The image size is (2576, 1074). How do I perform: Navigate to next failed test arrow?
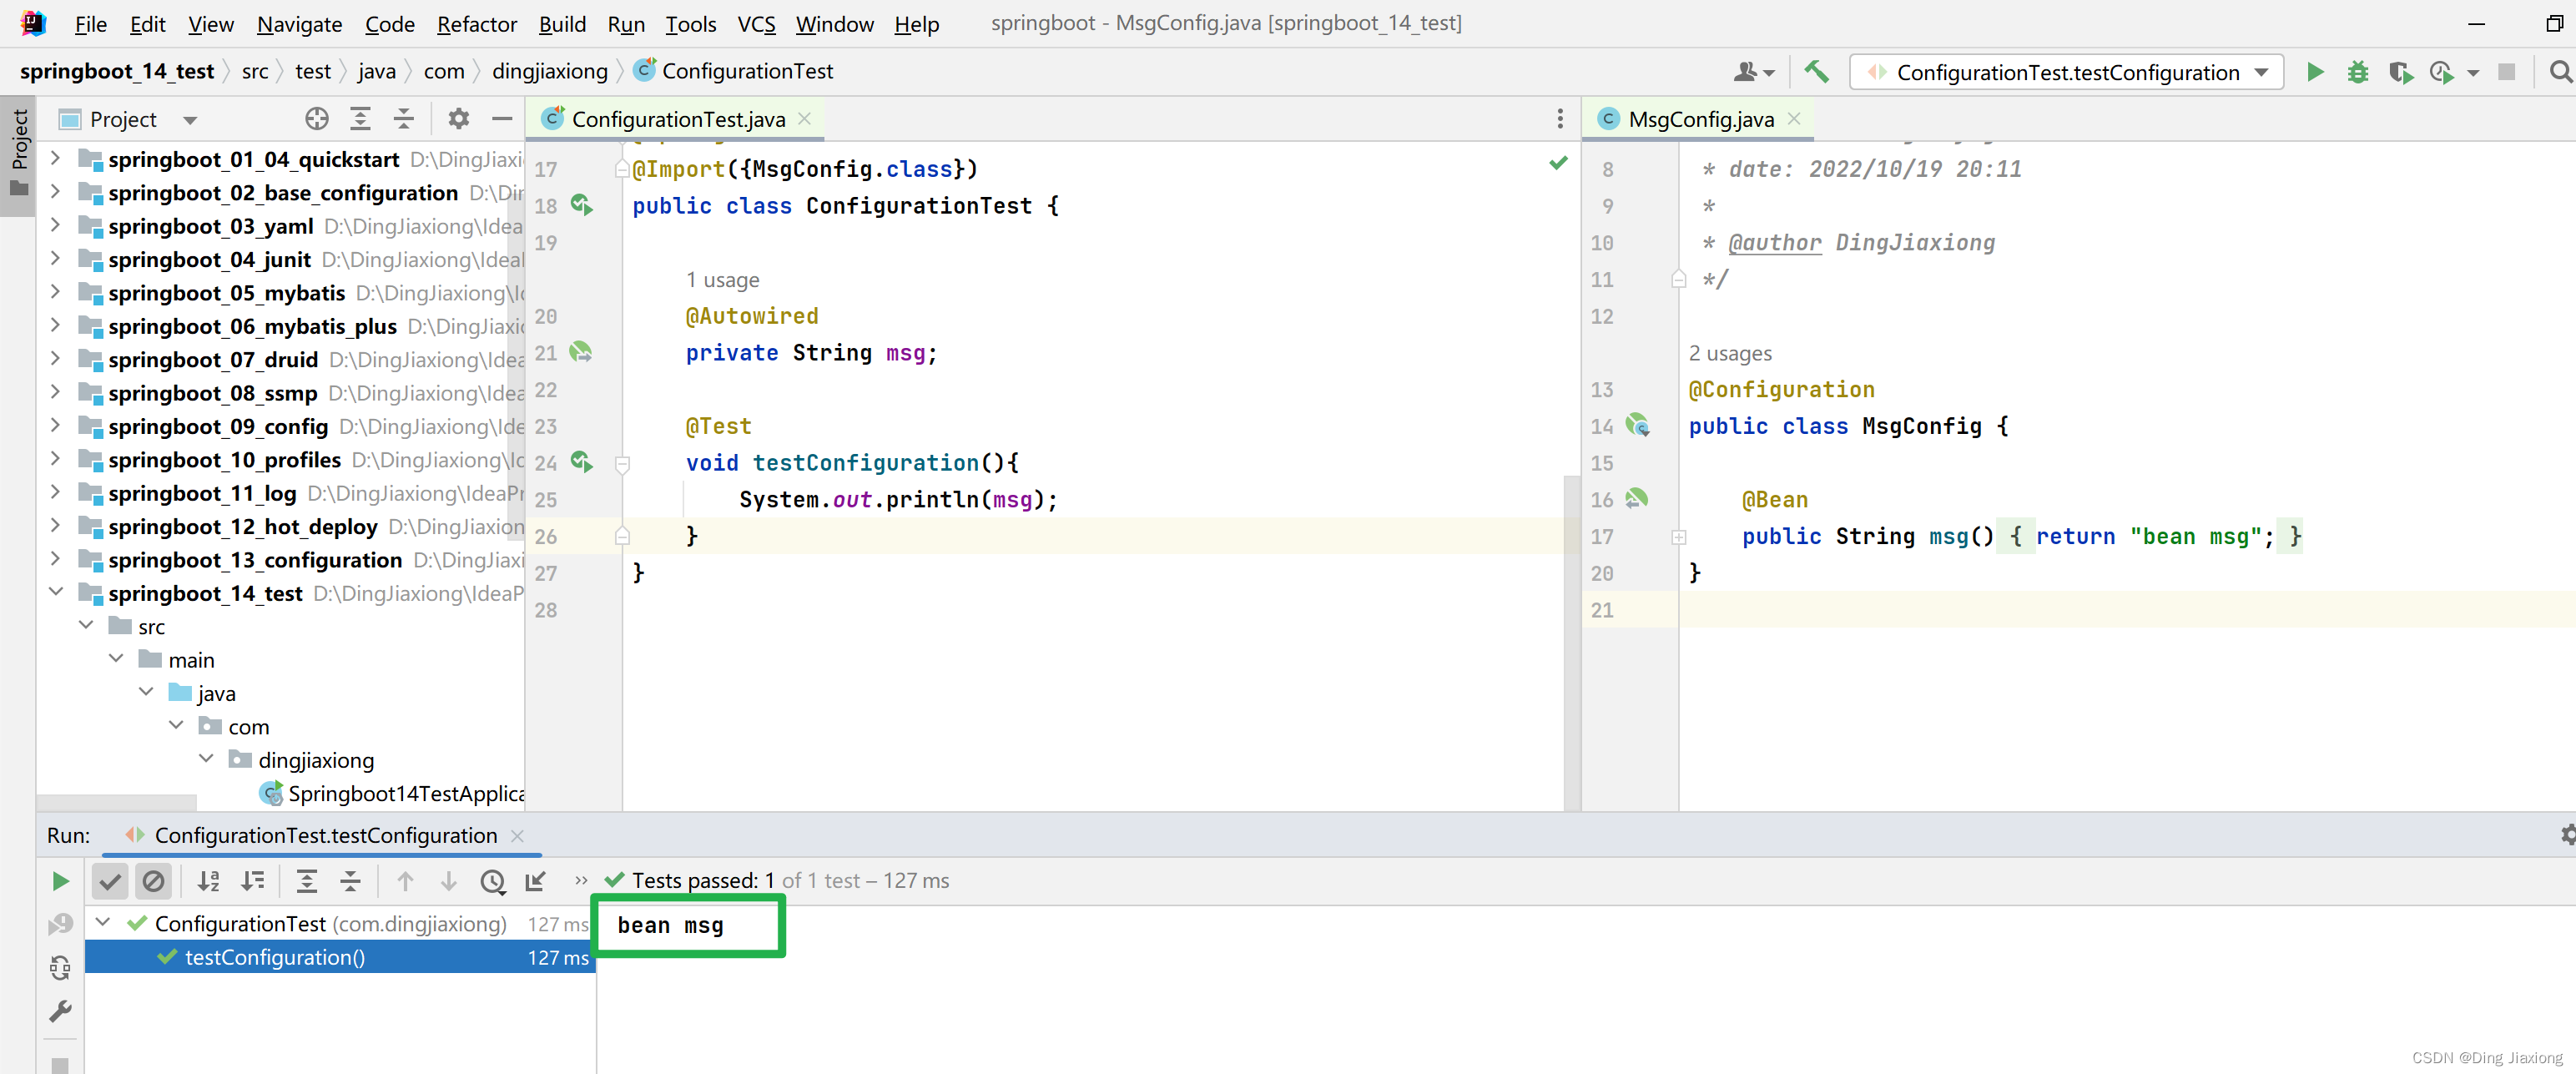point(448,881)
